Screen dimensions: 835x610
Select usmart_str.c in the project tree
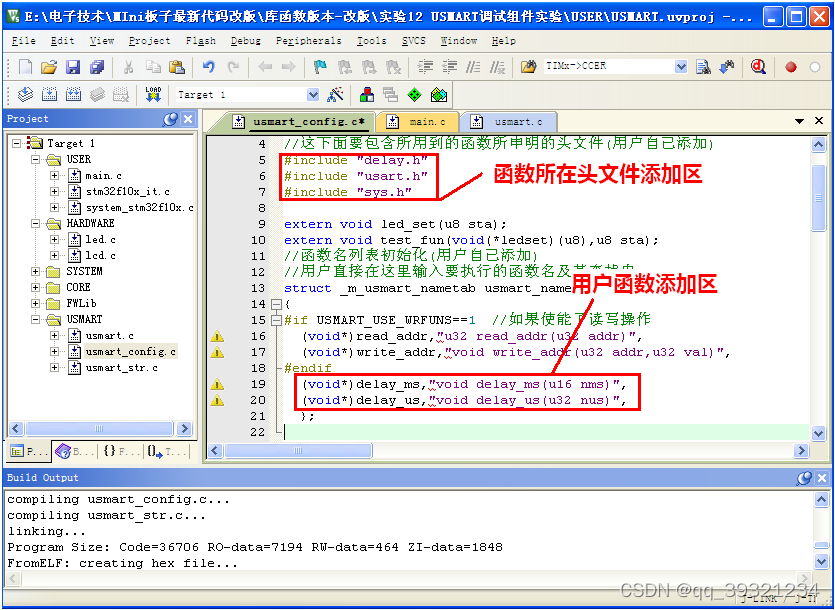coord(121,368)
